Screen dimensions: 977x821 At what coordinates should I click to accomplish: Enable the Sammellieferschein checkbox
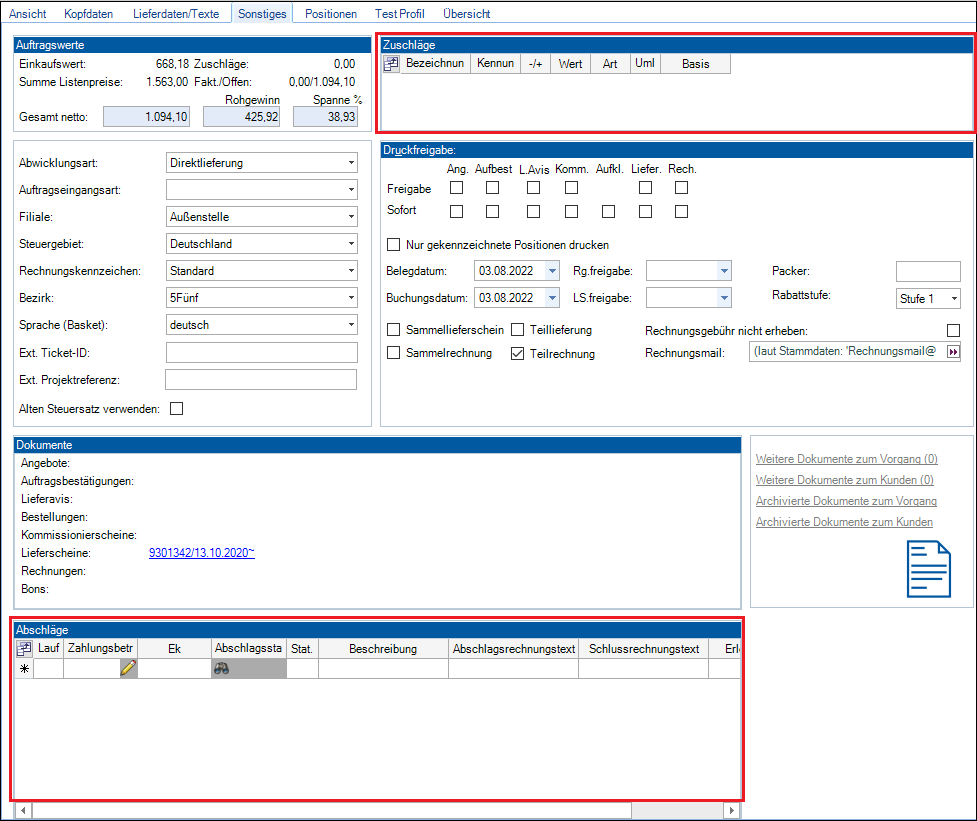pyautogui.click(x=394, y=330)
